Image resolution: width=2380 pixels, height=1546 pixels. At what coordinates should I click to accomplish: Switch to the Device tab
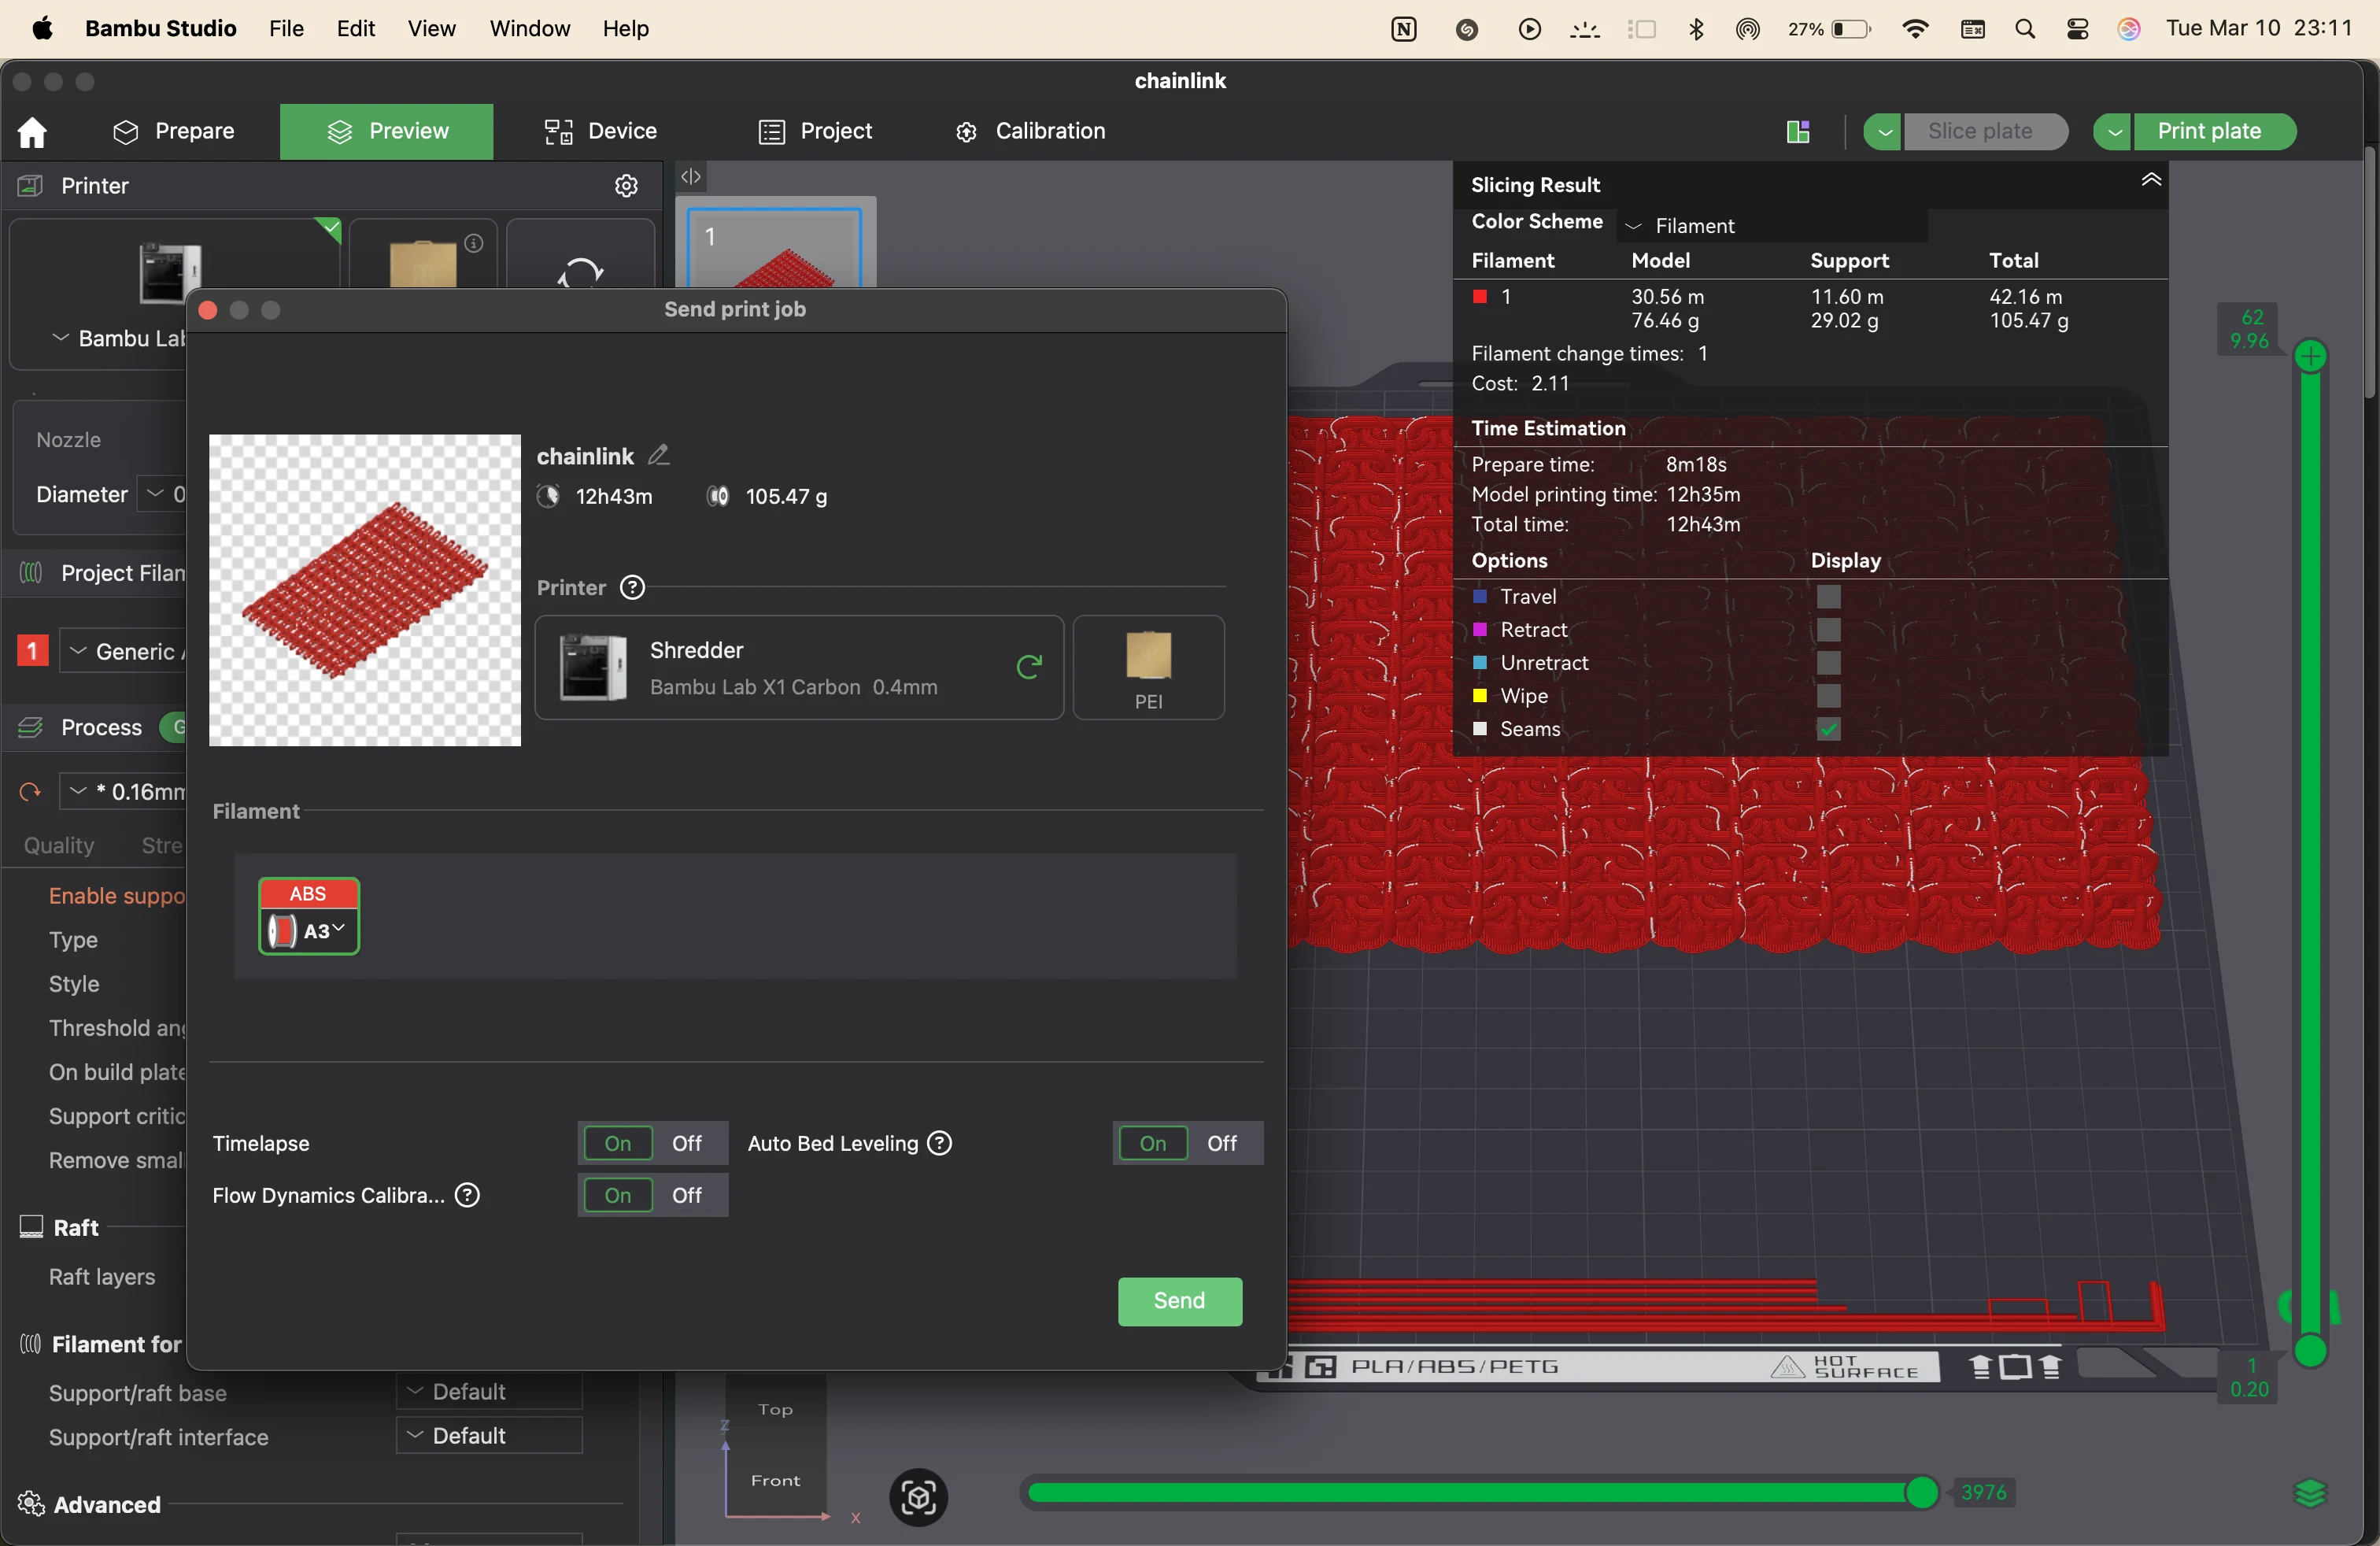click(x=600, y=132)
